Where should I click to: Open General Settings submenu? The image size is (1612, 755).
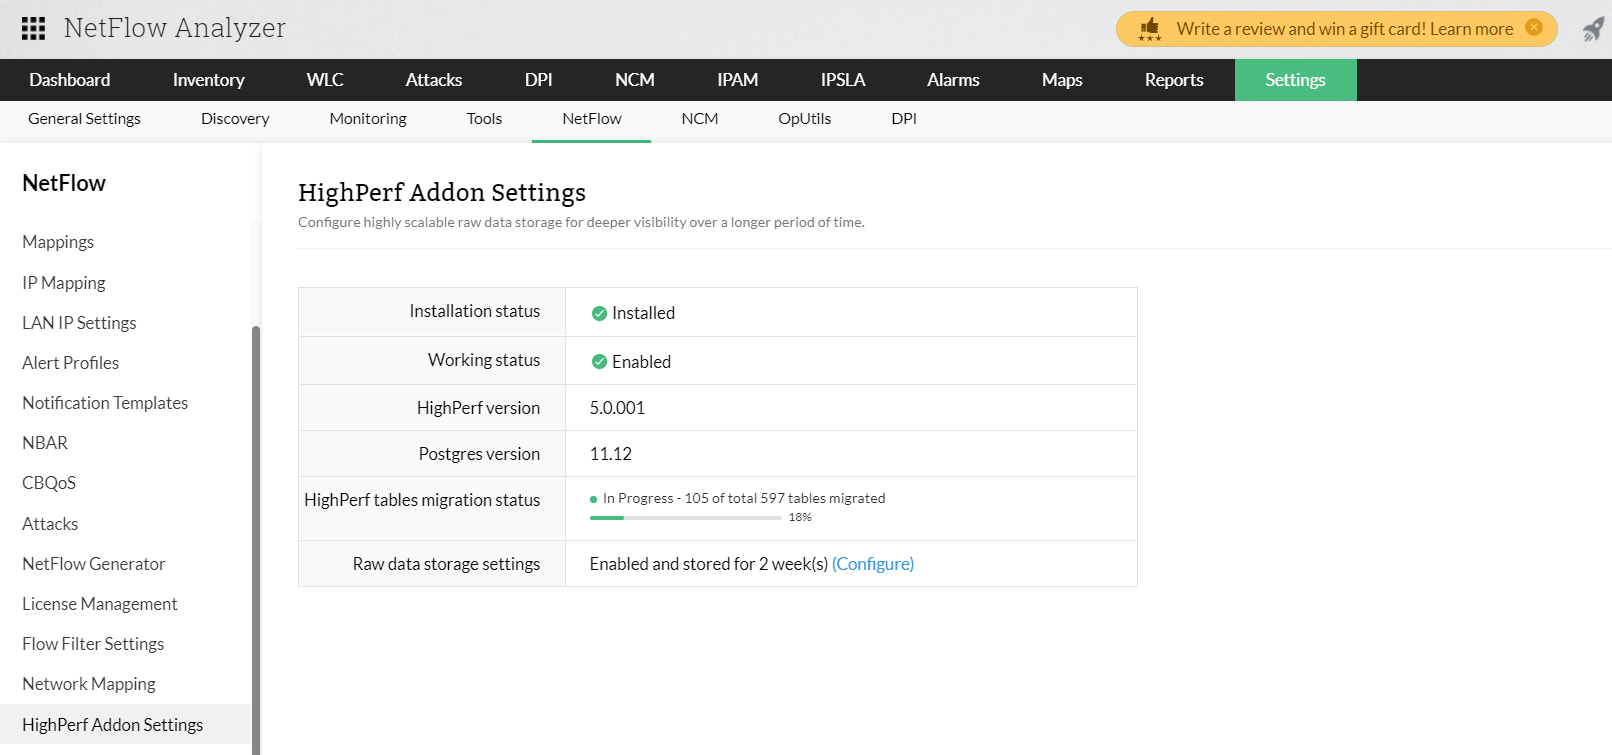pos(85,119)
